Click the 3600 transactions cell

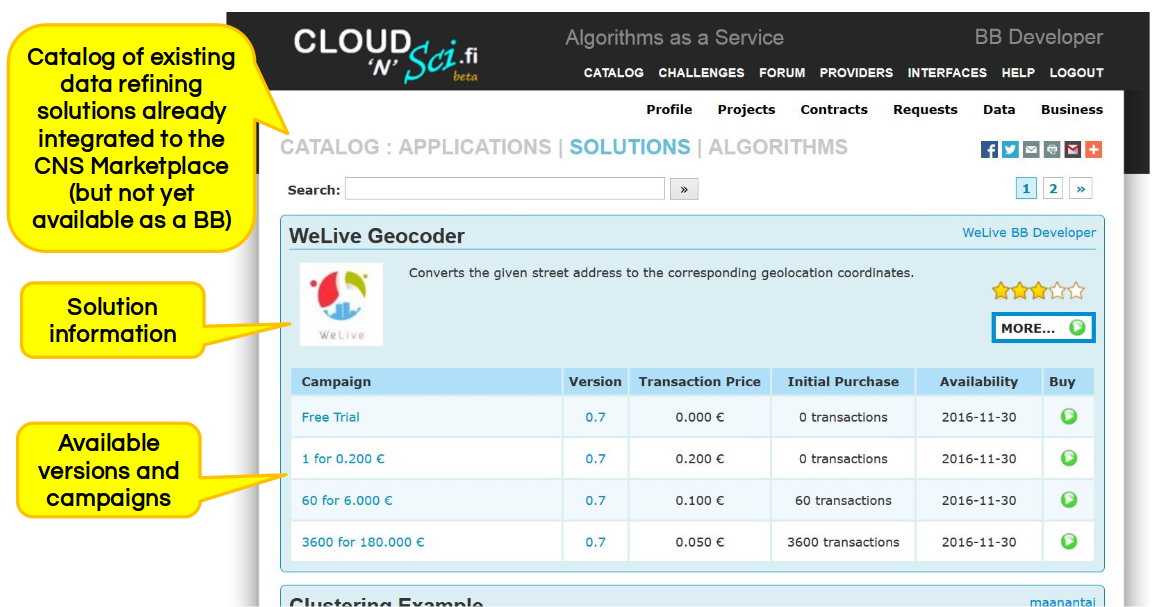point(843,542)
